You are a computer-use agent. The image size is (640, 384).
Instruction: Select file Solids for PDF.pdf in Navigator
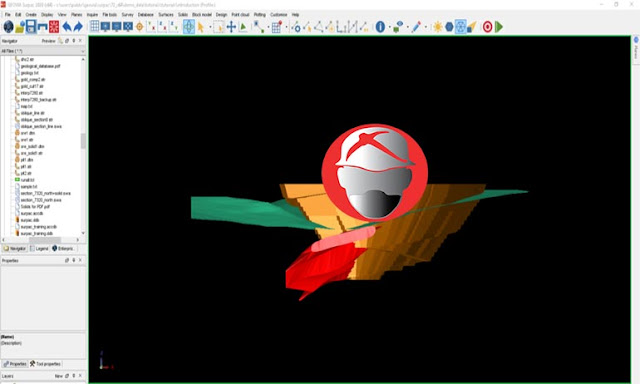[x=35, y=206]
